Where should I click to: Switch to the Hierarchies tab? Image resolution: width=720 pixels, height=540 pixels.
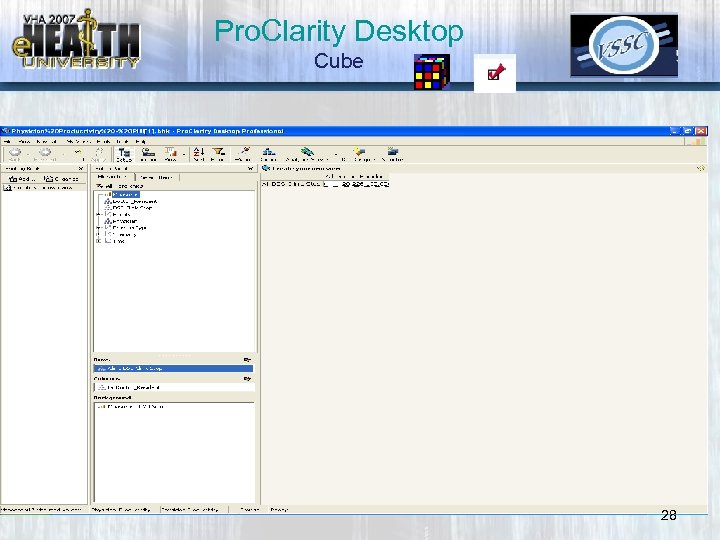click(112, 177)
